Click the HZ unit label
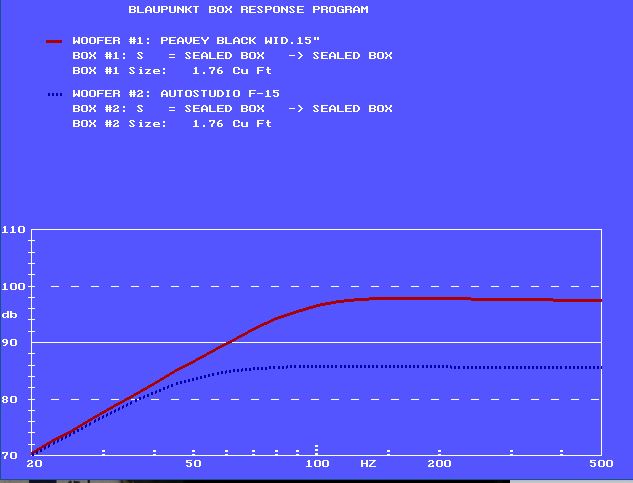This screenshot has width=633, height=483. (x=368, y=463)
